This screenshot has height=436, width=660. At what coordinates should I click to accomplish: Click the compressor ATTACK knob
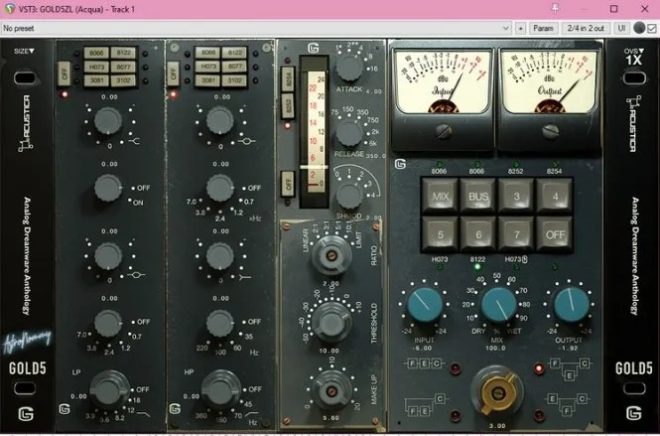pos(349,67)
